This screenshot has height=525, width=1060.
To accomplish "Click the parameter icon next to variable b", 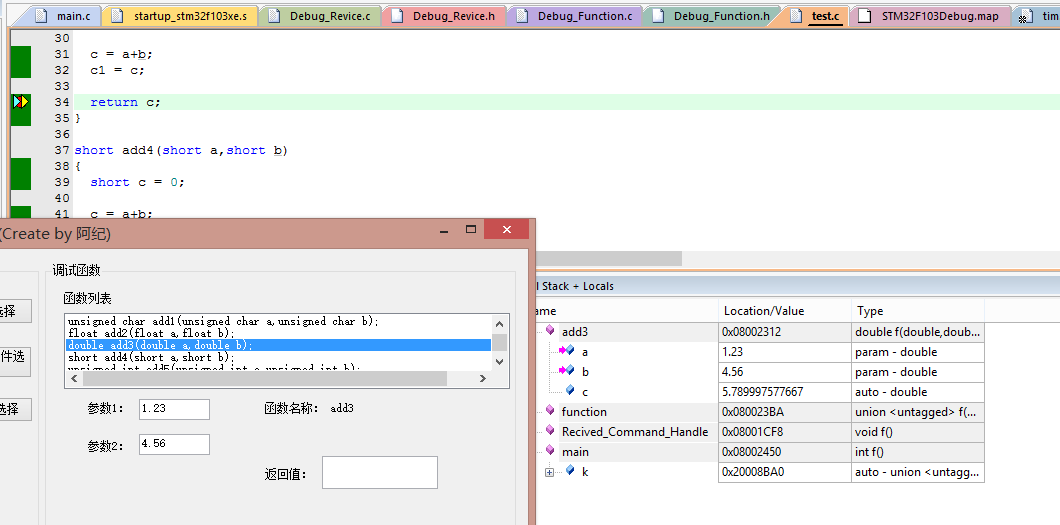I will click(567, 371).
